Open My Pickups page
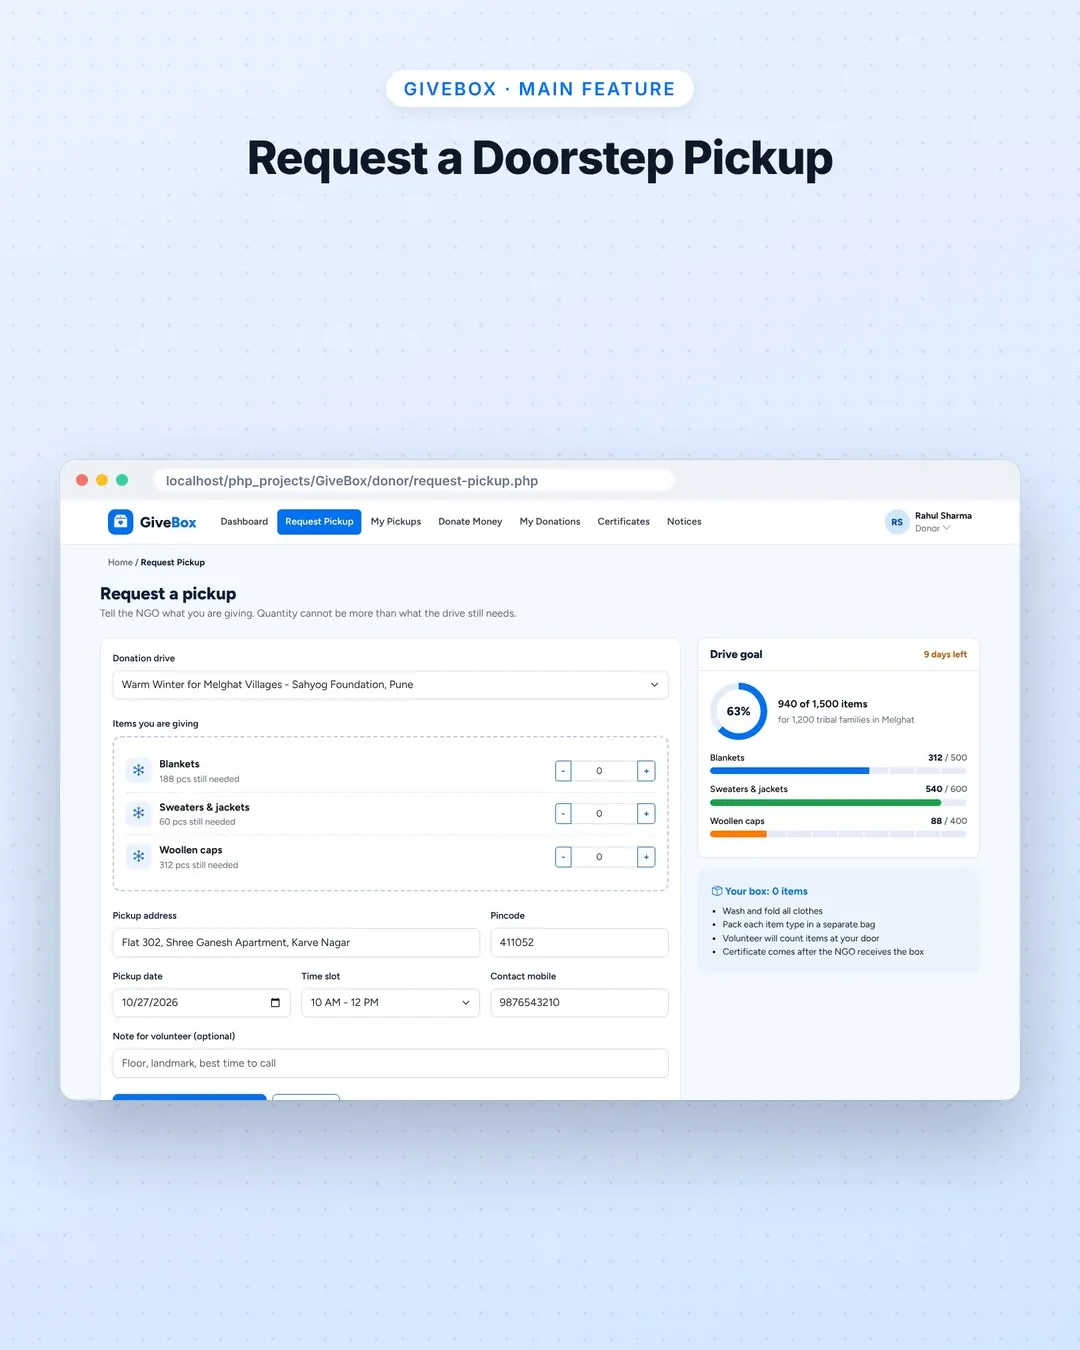The height and width of the screenshot is (1350, 1080). tap(396, 522)
